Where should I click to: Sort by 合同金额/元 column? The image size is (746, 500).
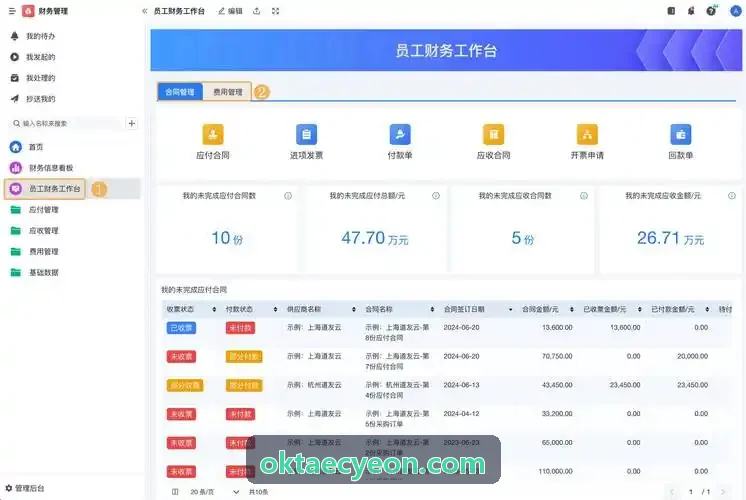coord(571,310)
